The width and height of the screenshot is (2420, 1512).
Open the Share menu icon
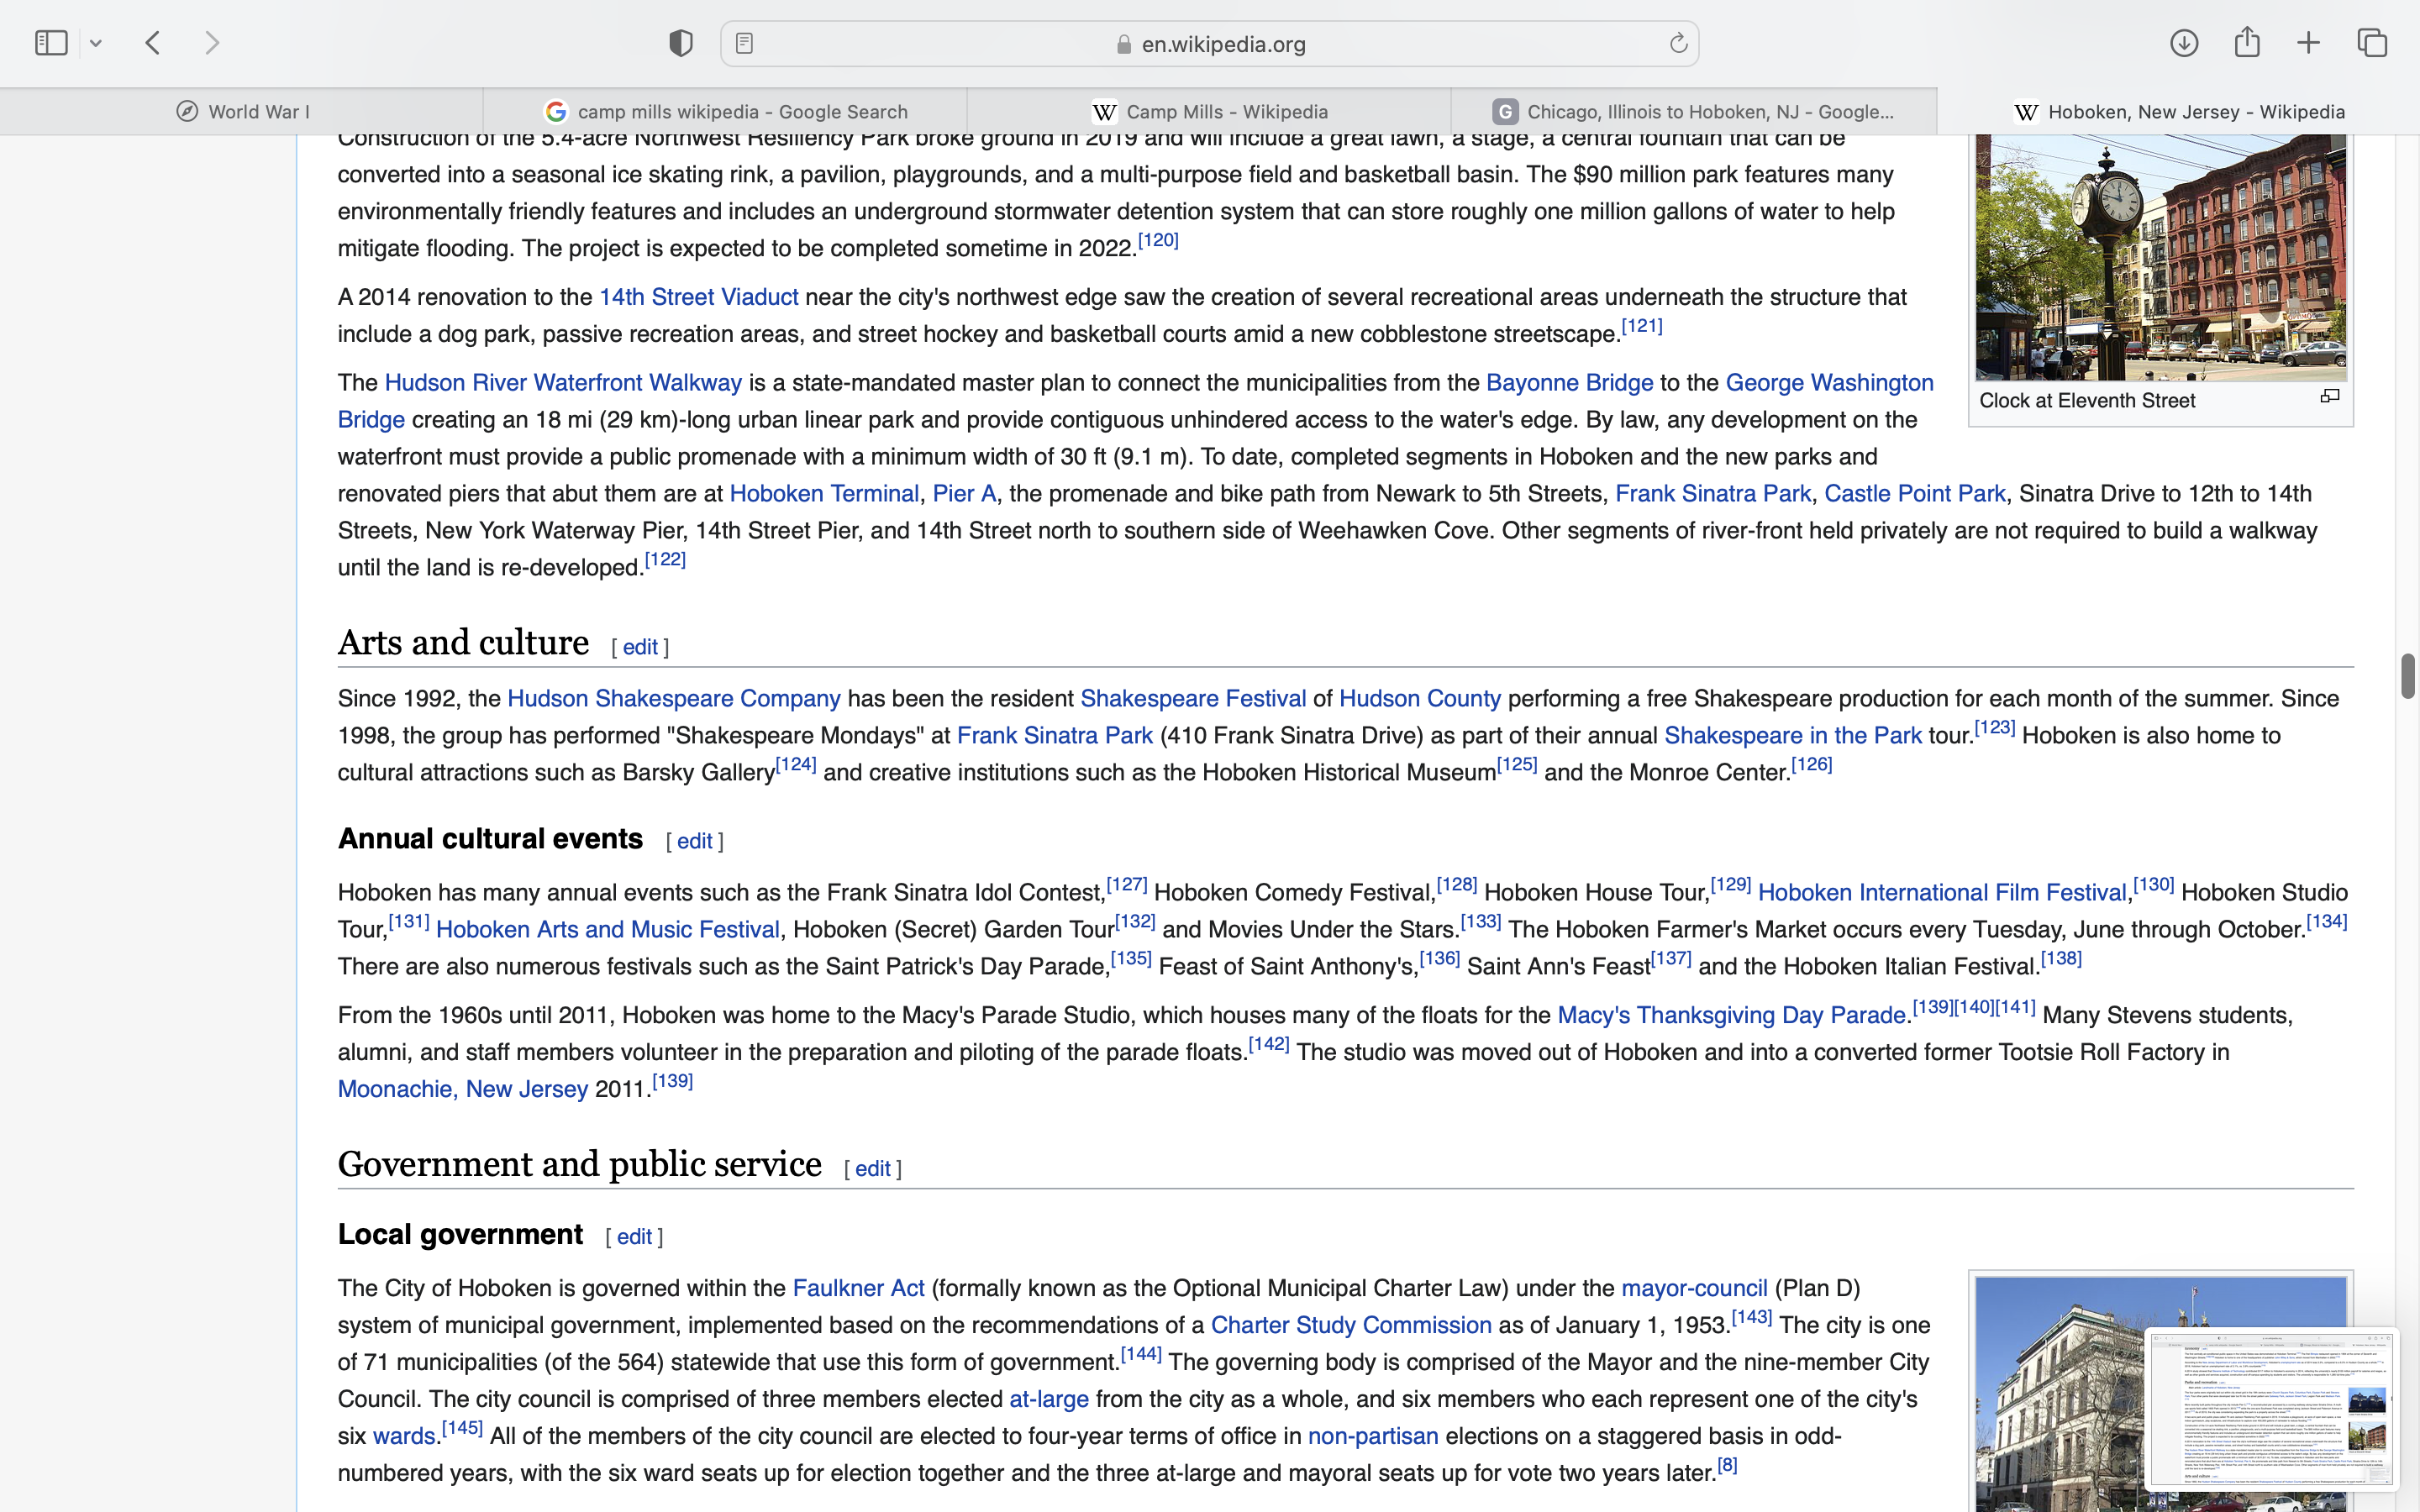pyautogui.click(x=2247, y=43)
